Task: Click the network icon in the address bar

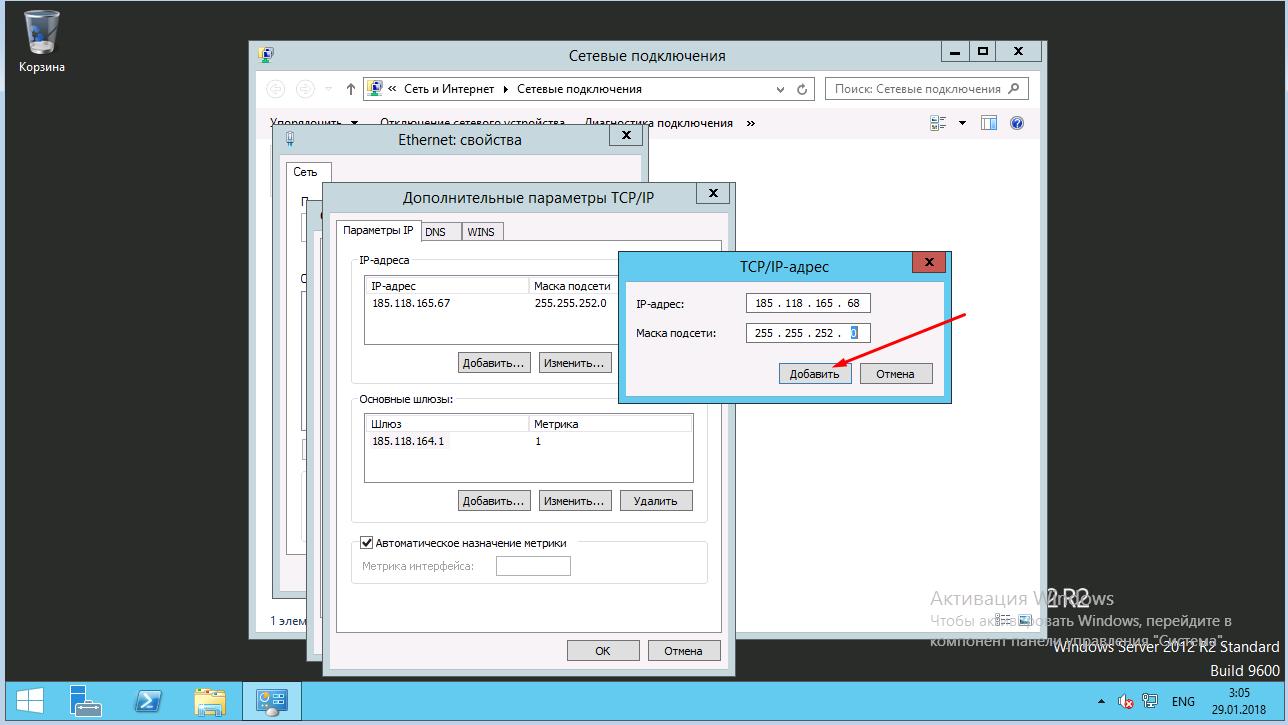Action: [x=375, y=89]
